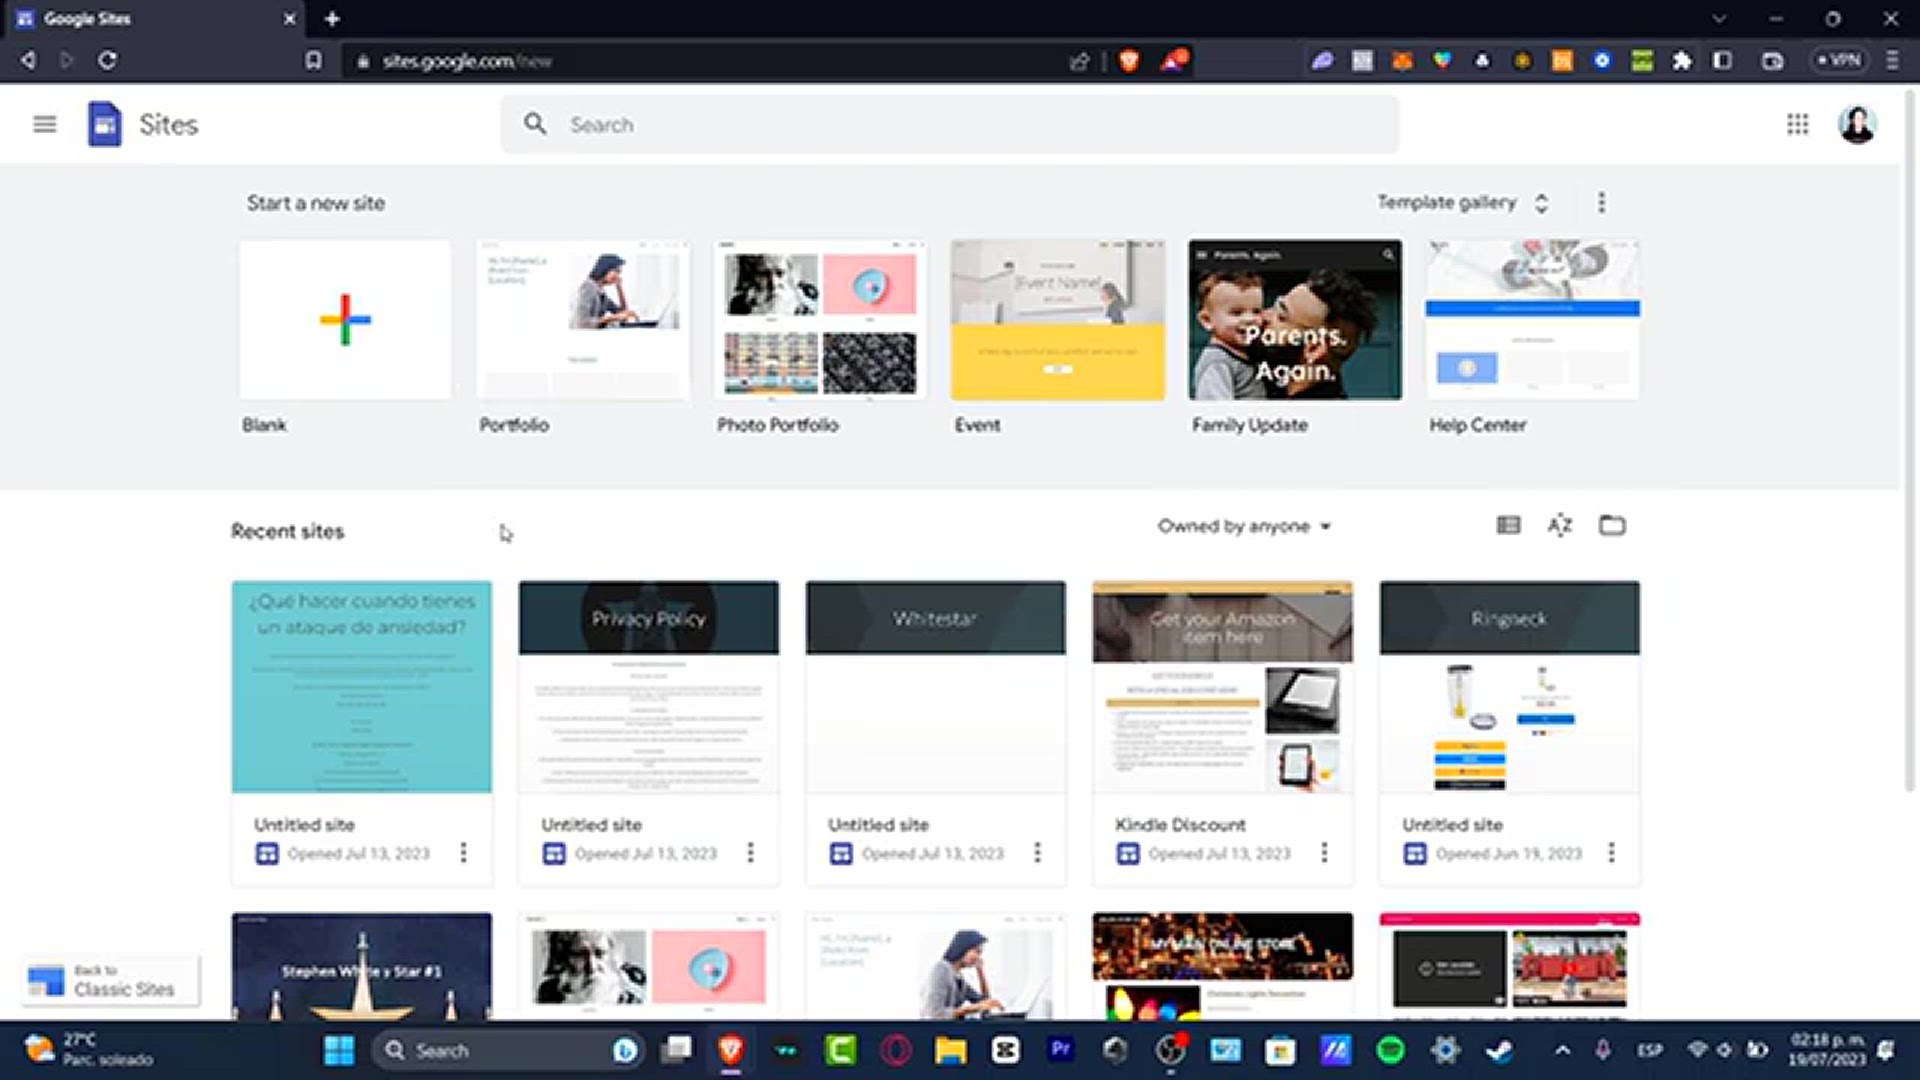
Task: Open a new browser tab
Action: (332, 18)
